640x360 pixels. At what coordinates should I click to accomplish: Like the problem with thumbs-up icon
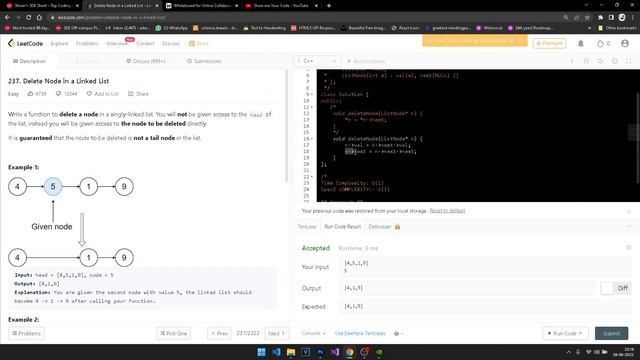(x=30, y=94)
